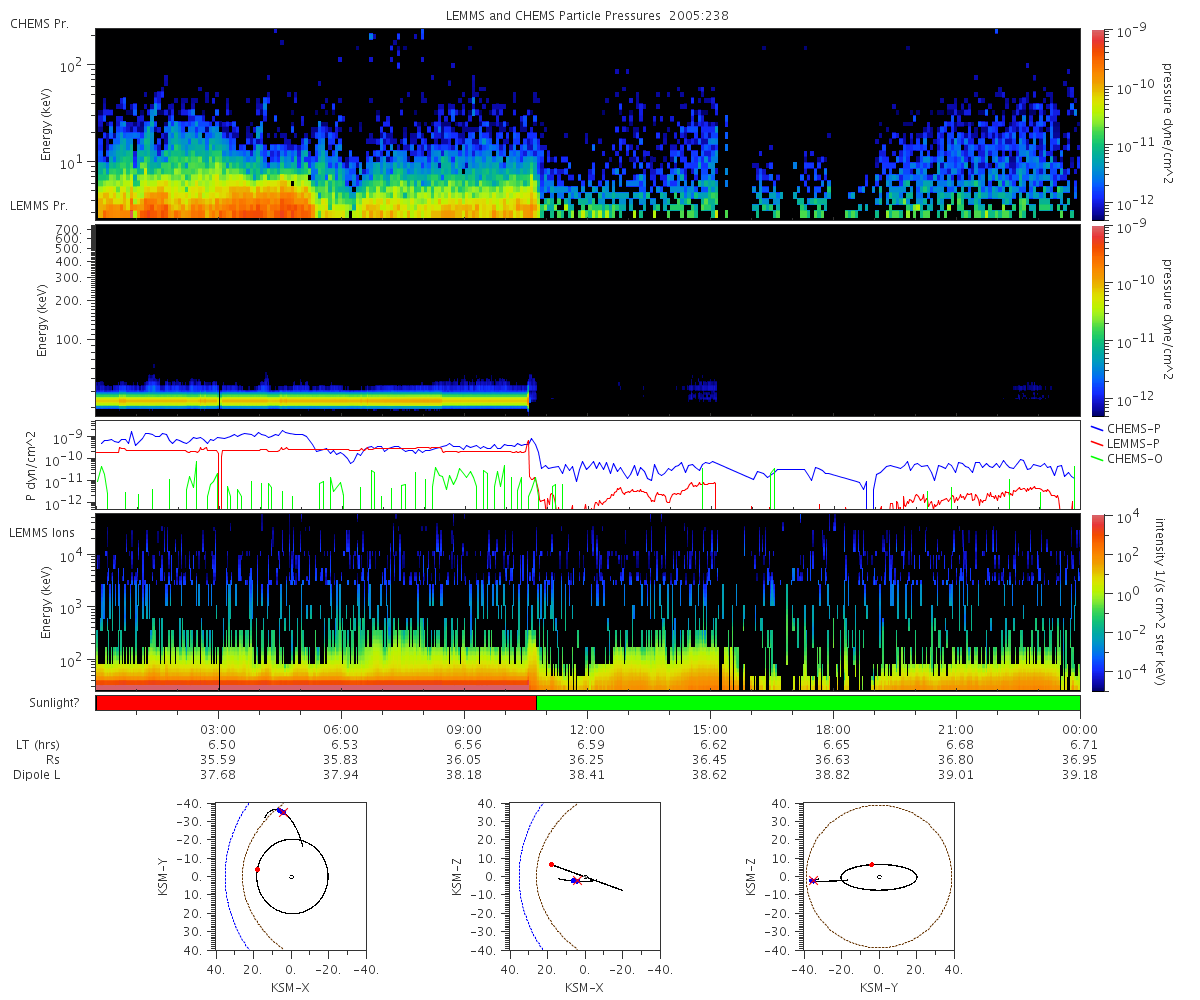The image size is (1200, 1000).
Task: Click the LEMMS pressure spectrogram panel
Action: tap(588, 319)
